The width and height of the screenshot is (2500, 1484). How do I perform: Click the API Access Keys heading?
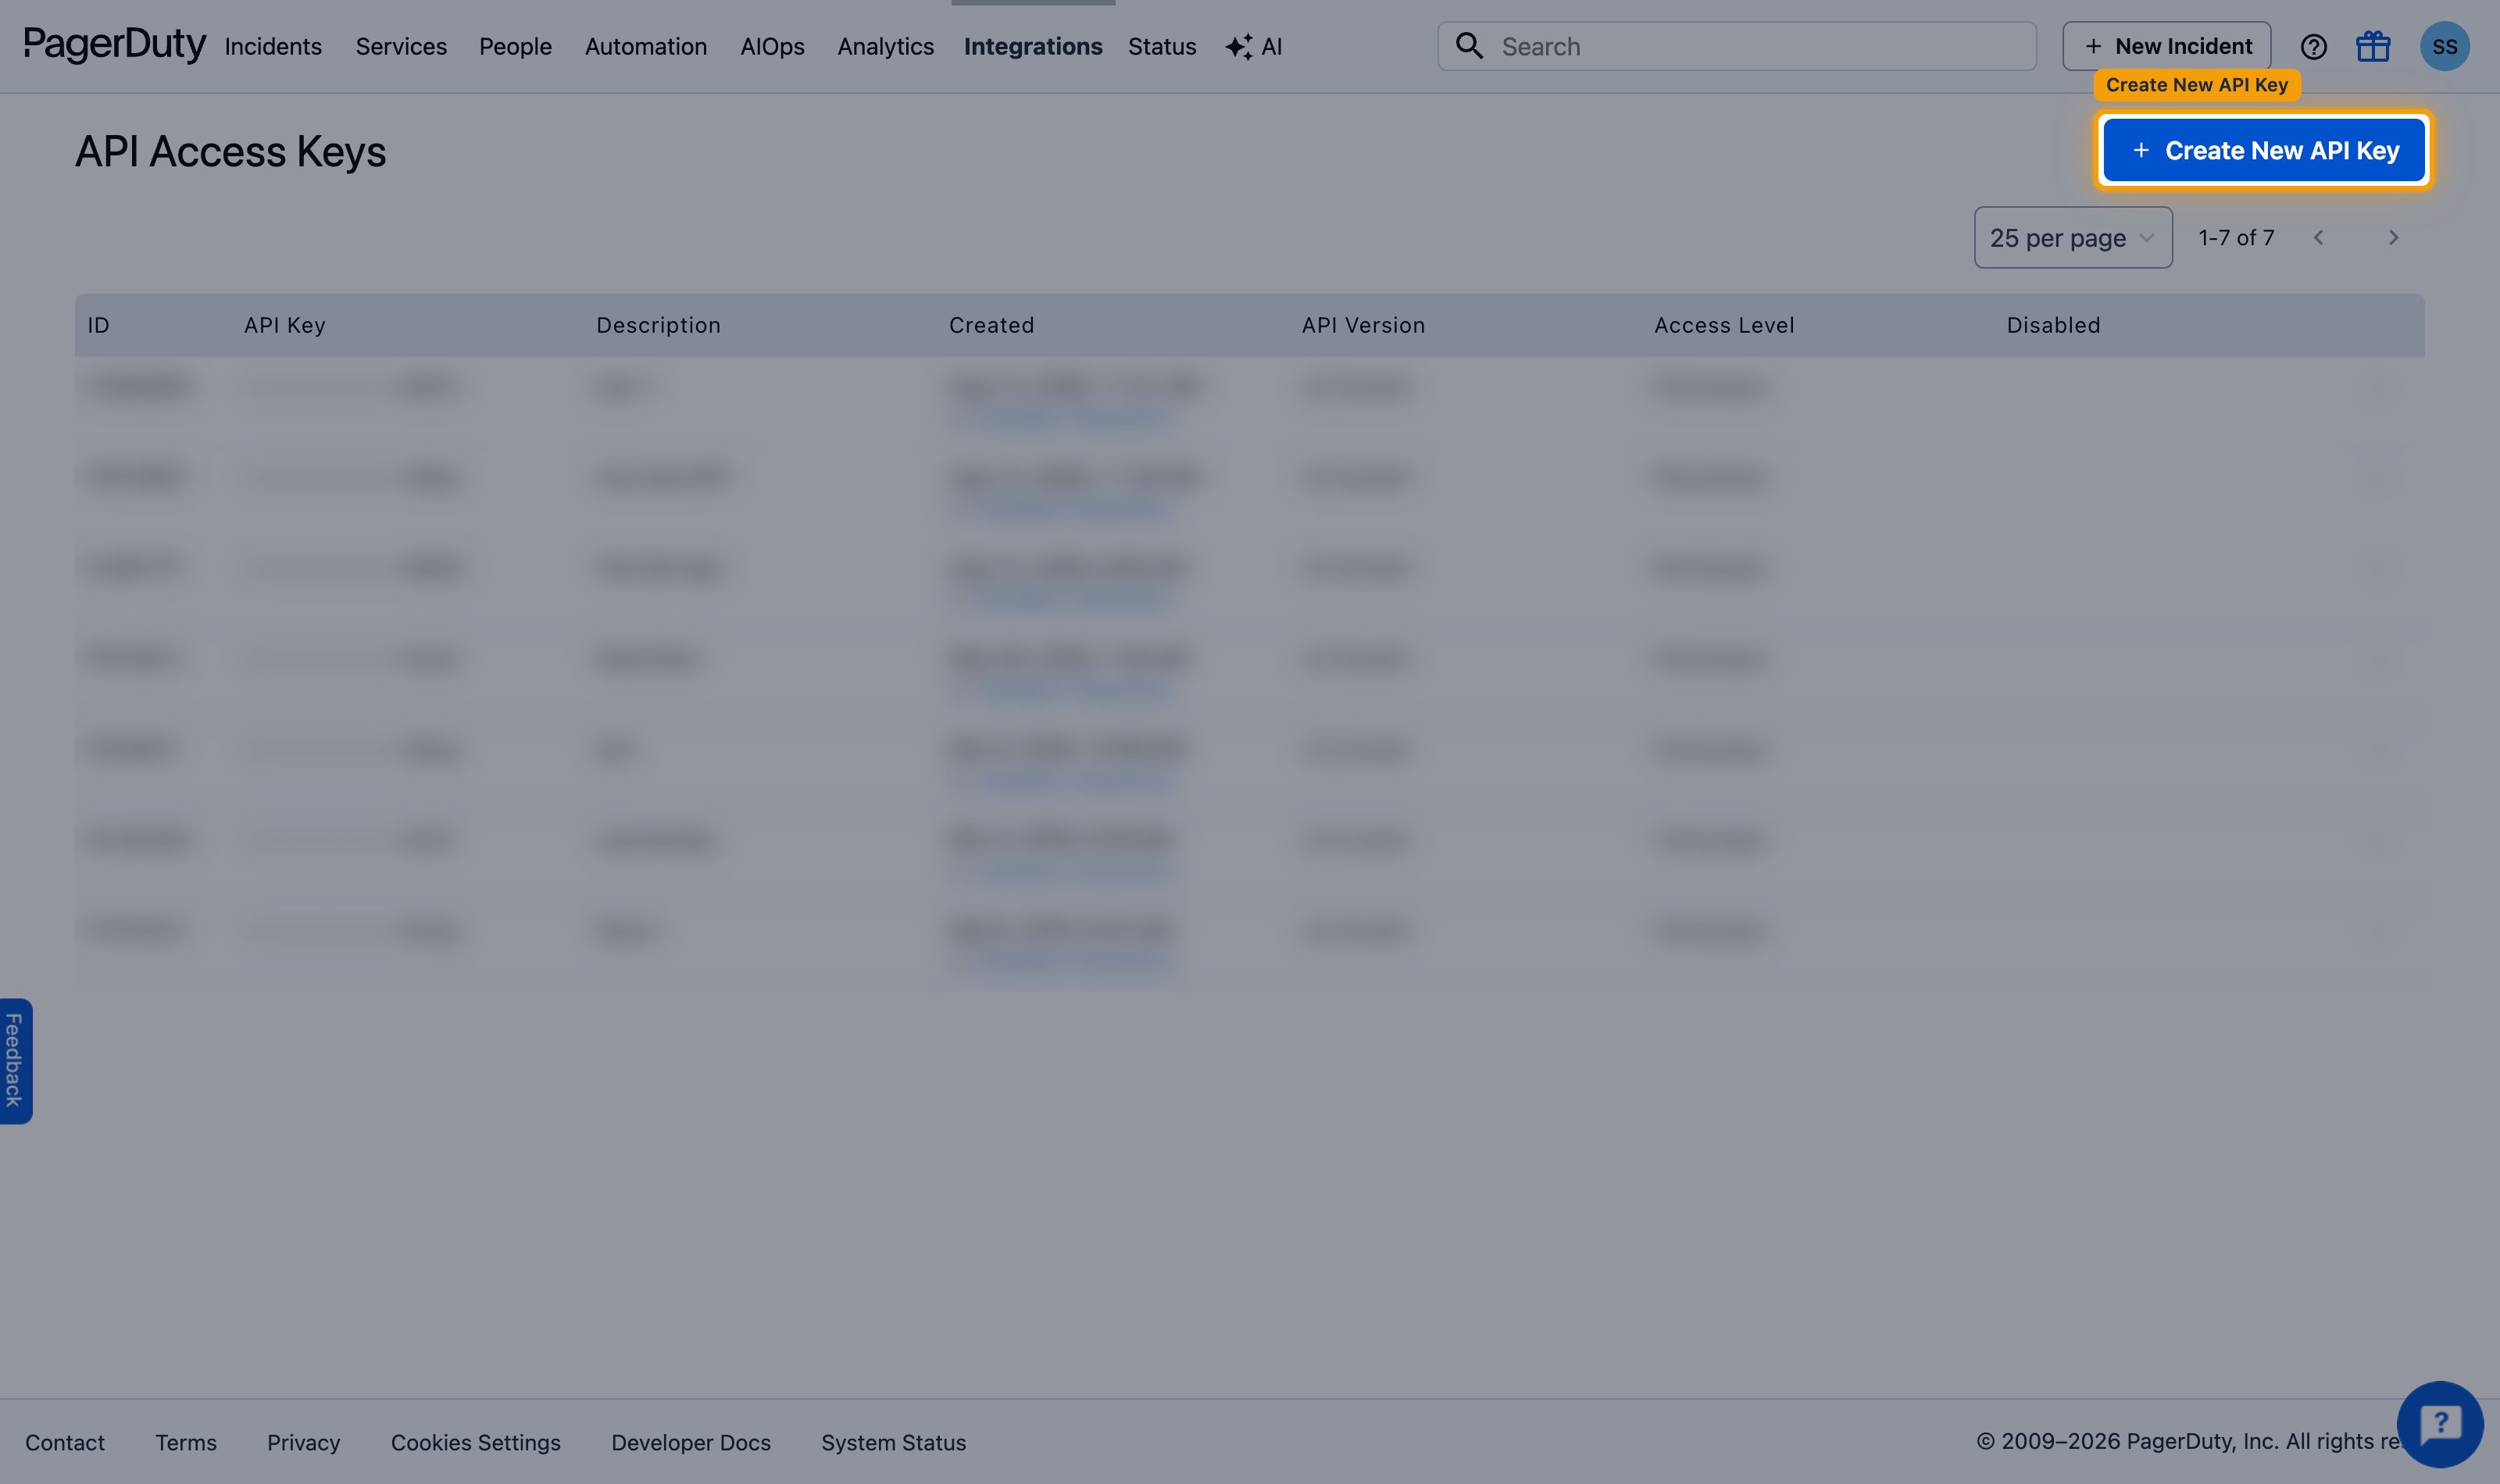230,151
